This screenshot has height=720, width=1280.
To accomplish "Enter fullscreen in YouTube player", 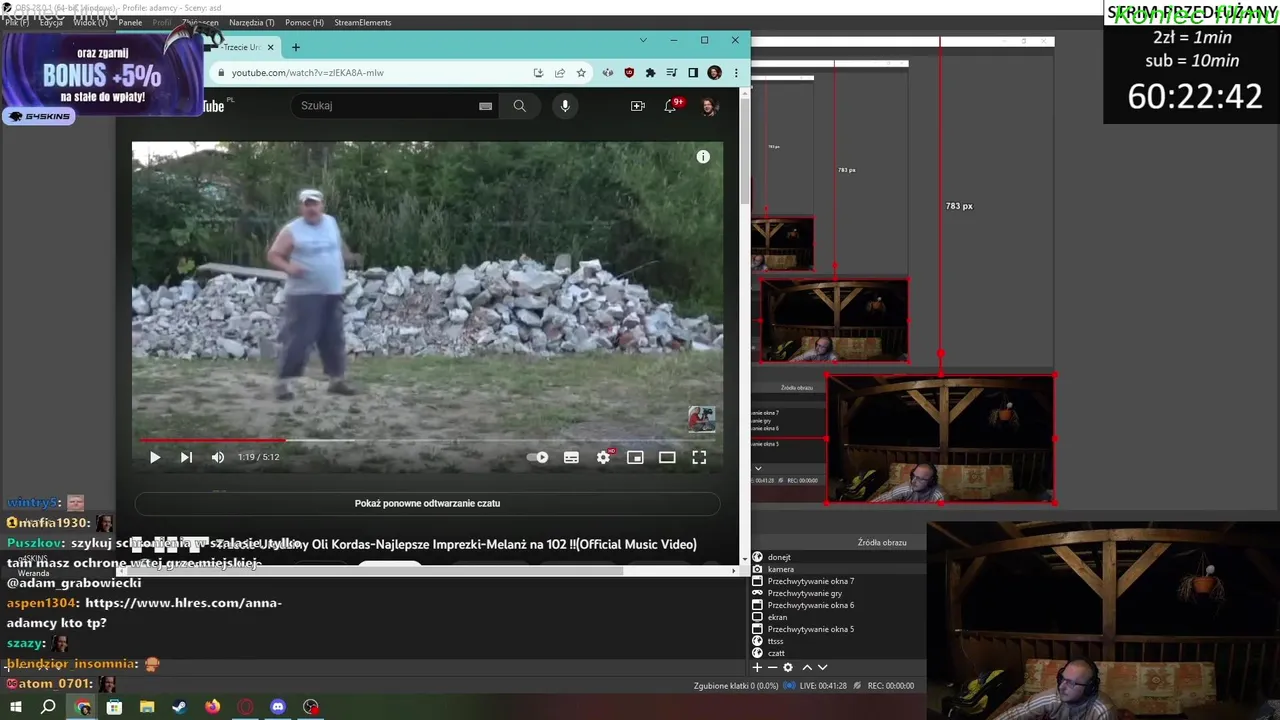I will [699, 457].
